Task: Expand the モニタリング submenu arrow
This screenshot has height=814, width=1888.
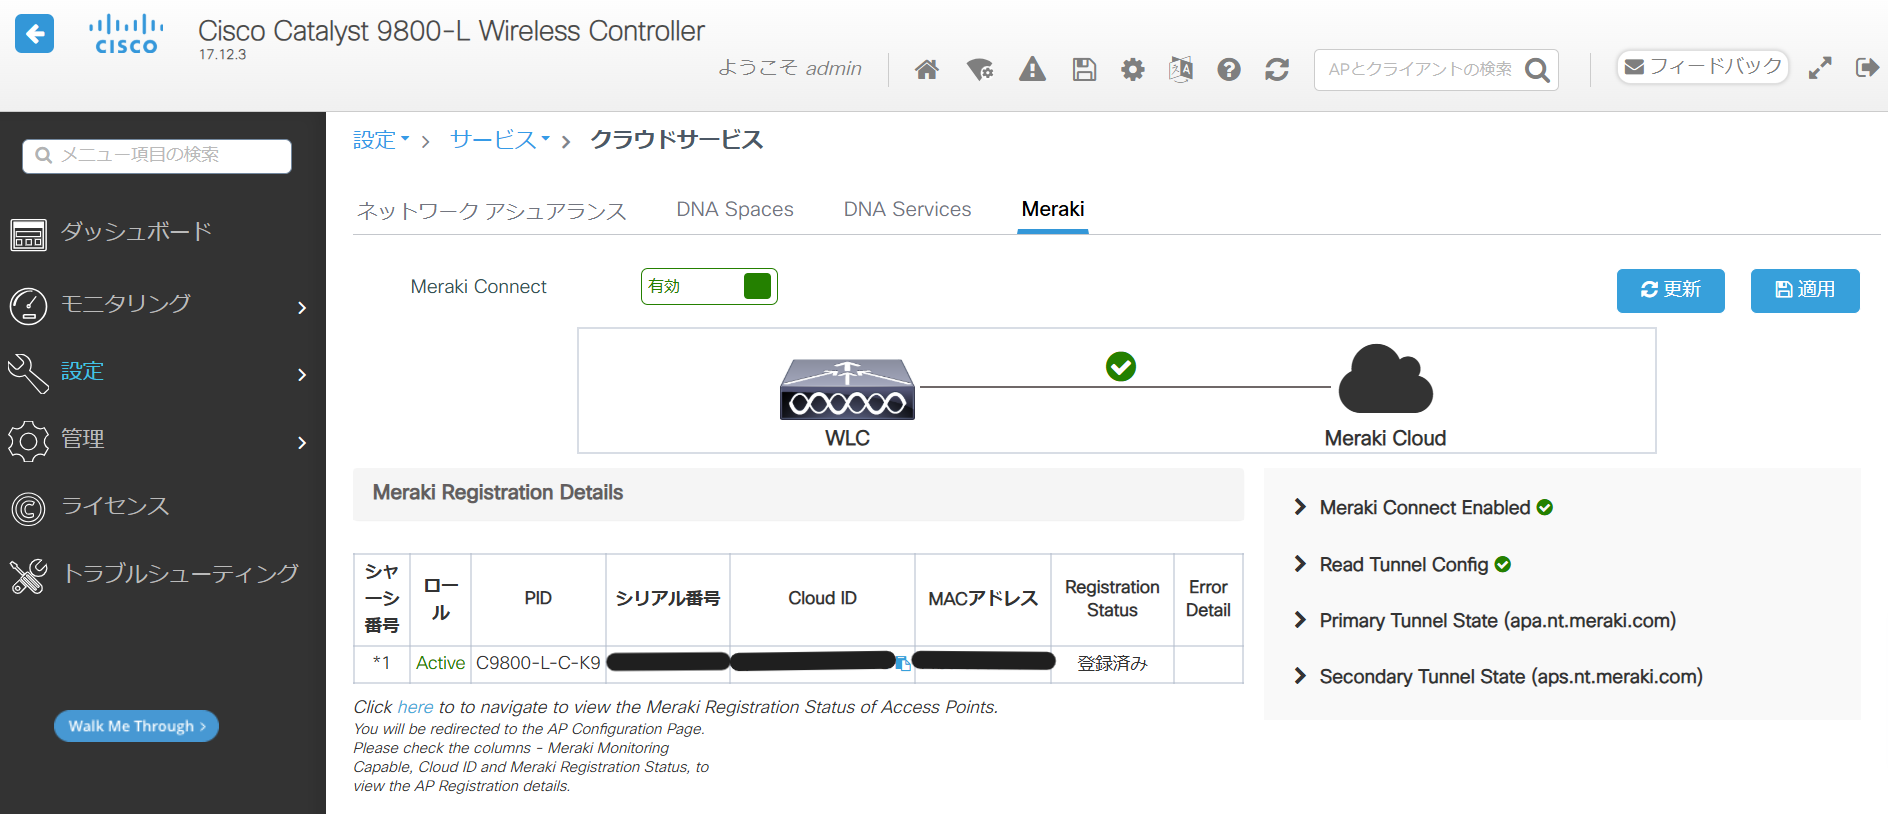Action: (x=302, y=307)
